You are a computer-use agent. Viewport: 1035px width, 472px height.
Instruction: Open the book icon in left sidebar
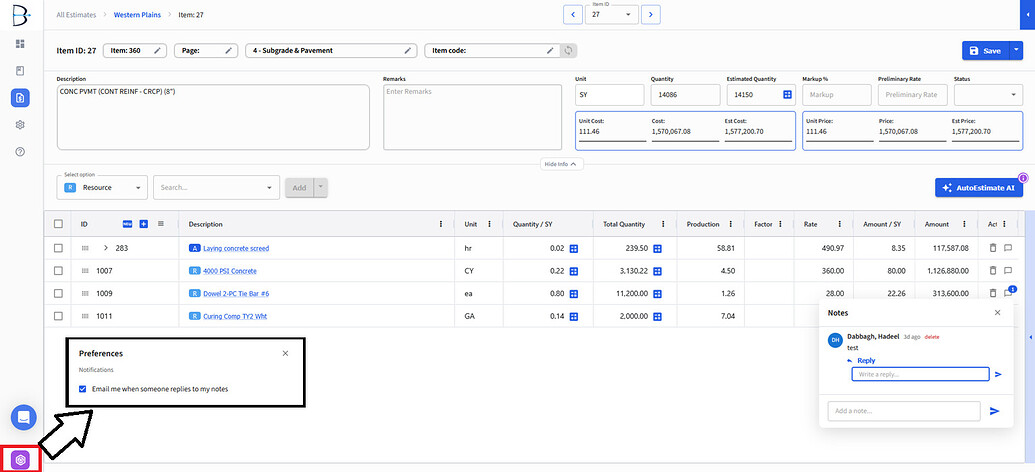(x=20, y=71)
